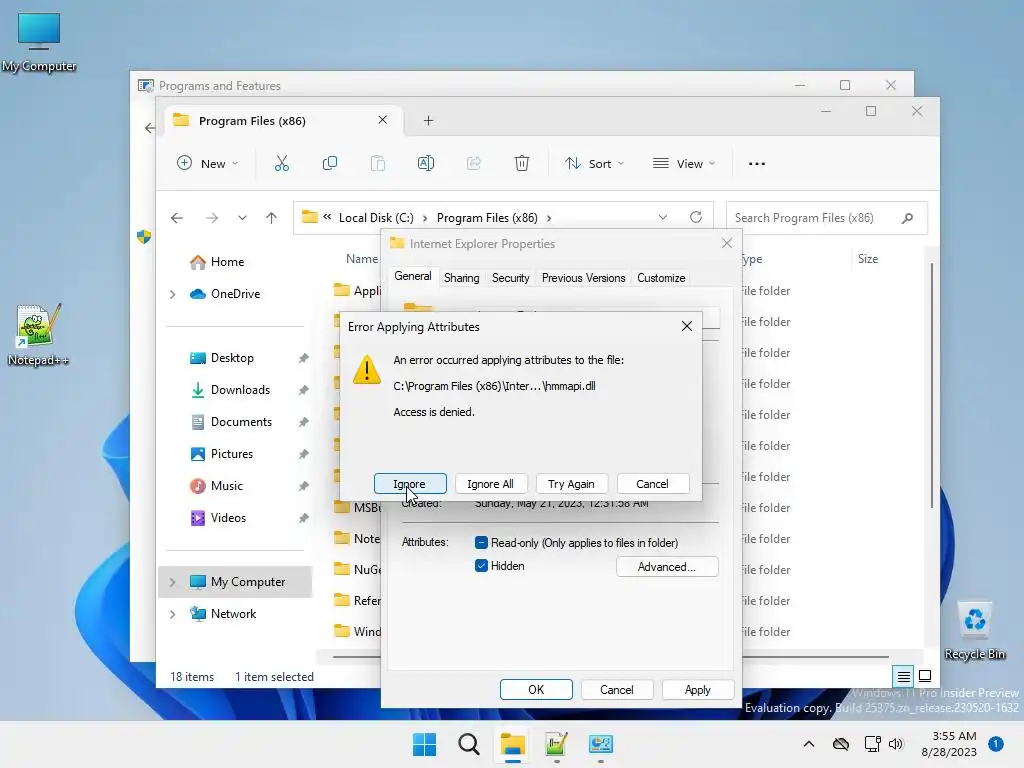Click the Share icon in Explorer toolbar
The image size is (1024, 768).
click(474, 163)
